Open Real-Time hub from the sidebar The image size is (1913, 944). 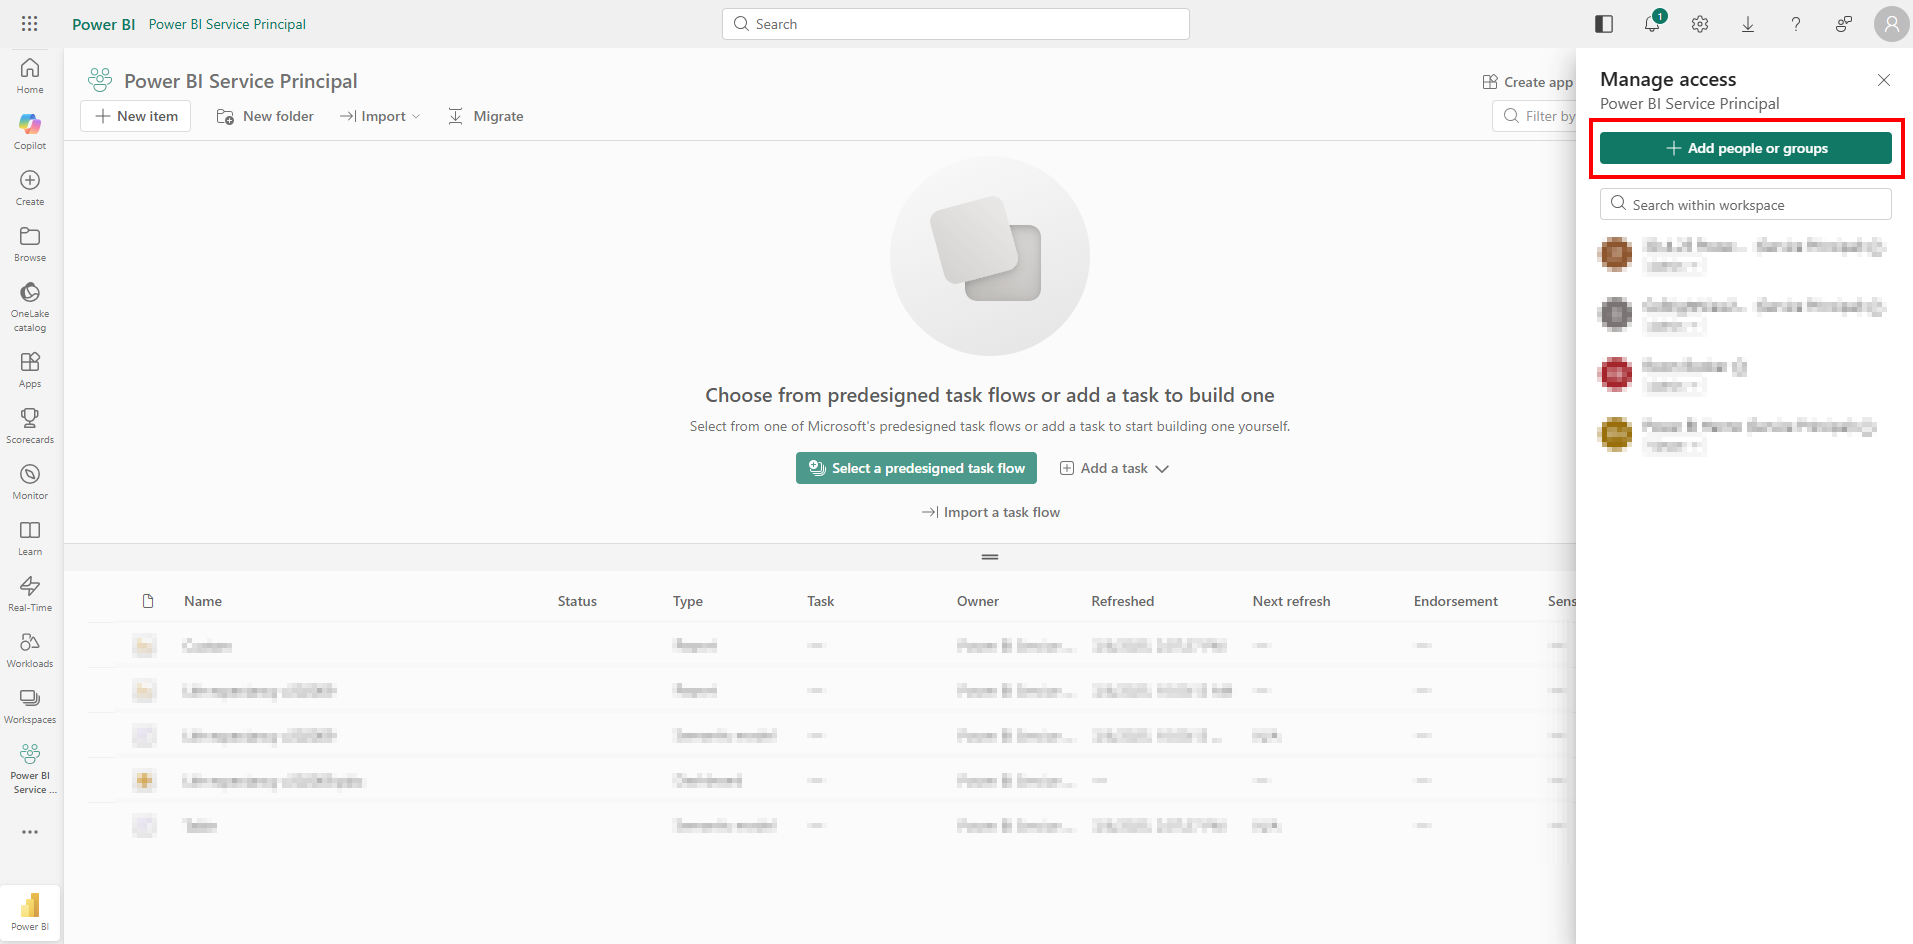(30, 593)
